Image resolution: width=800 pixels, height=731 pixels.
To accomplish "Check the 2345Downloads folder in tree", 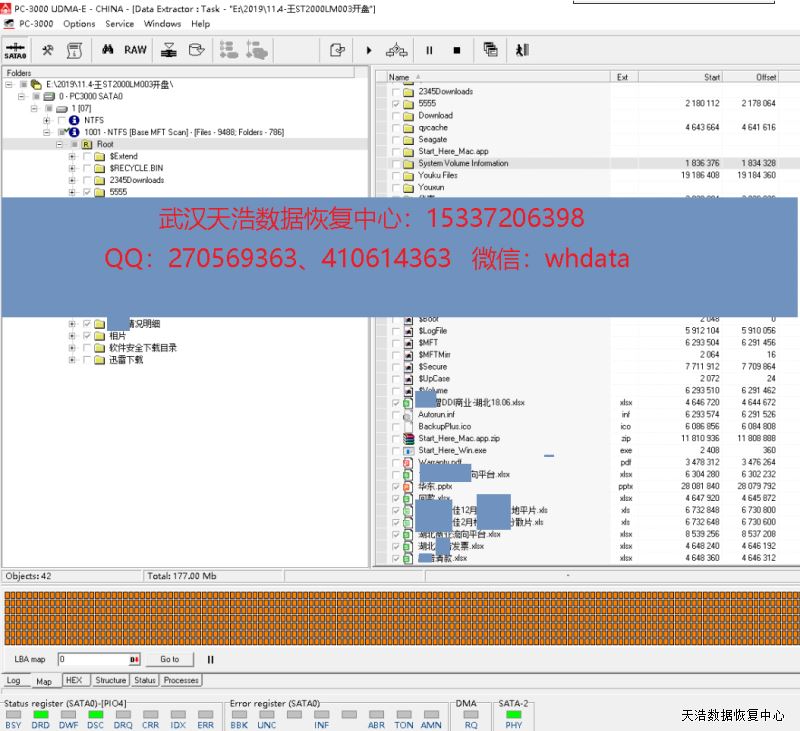I will (87, 180).
